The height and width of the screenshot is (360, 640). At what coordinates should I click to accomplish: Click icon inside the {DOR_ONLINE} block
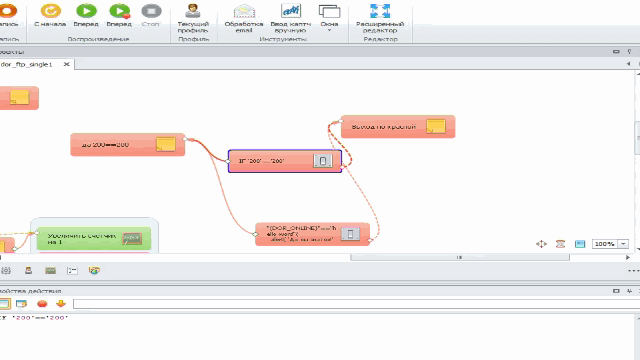click(350, 234)
